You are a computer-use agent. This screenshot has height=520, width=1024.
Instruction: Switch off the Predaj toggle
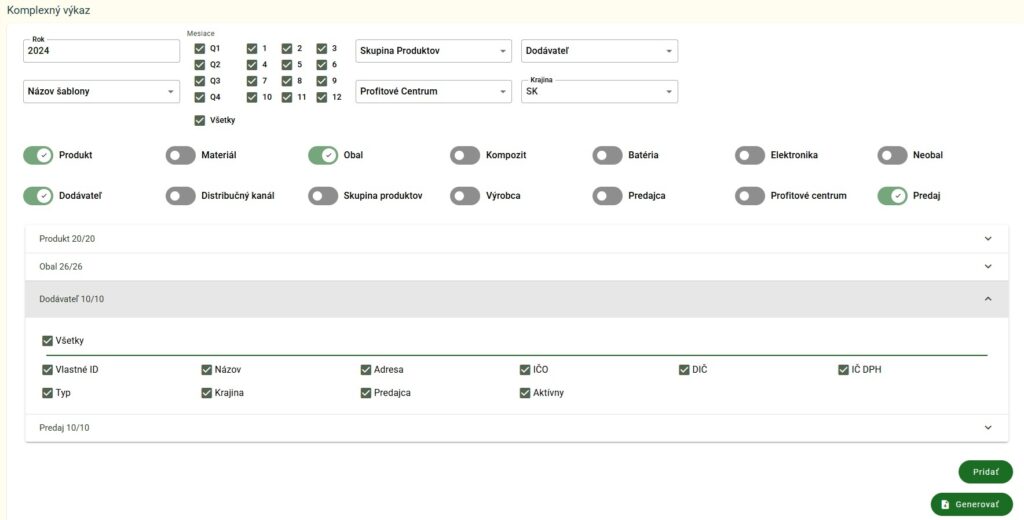(892, 196)
